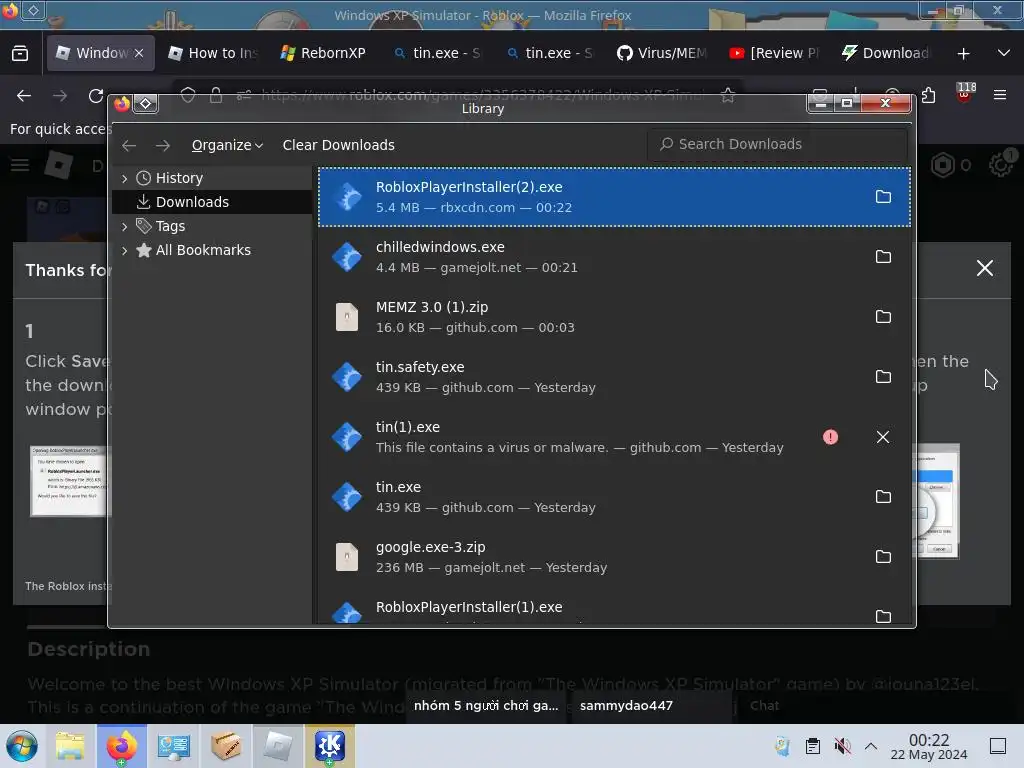Remove tin(1).exe from download list
Viewport: 1024px width, 768px height.
(883, 437)
